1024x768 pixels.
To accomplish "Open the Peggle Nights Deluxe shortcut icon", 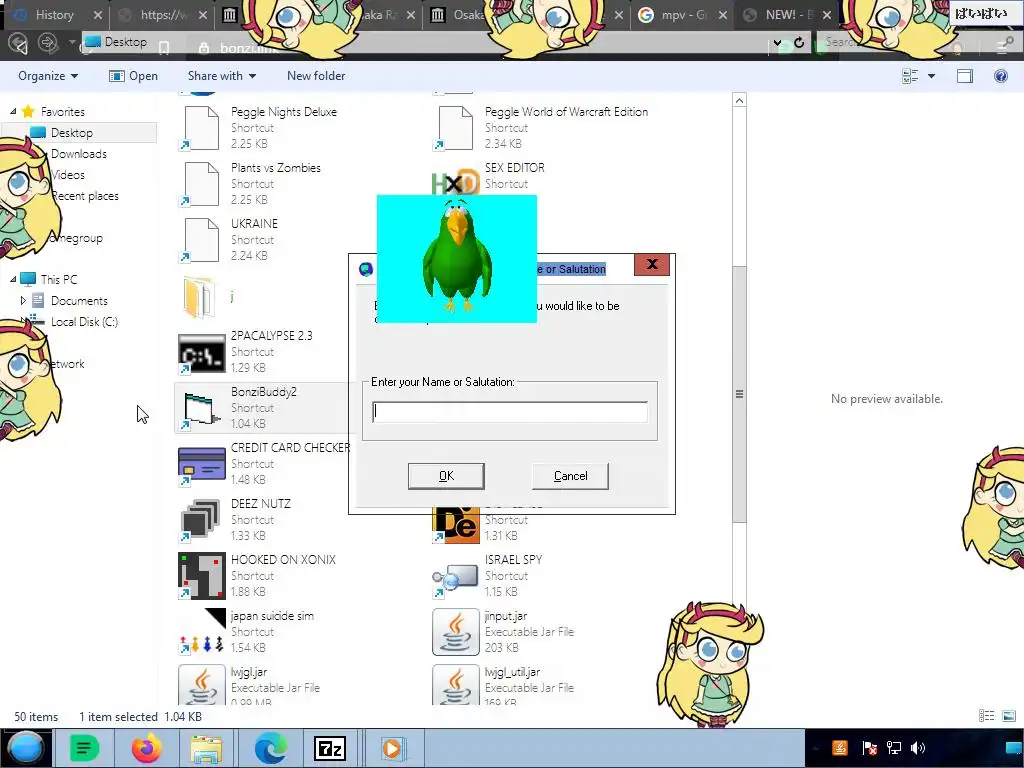I will (201, 128).
